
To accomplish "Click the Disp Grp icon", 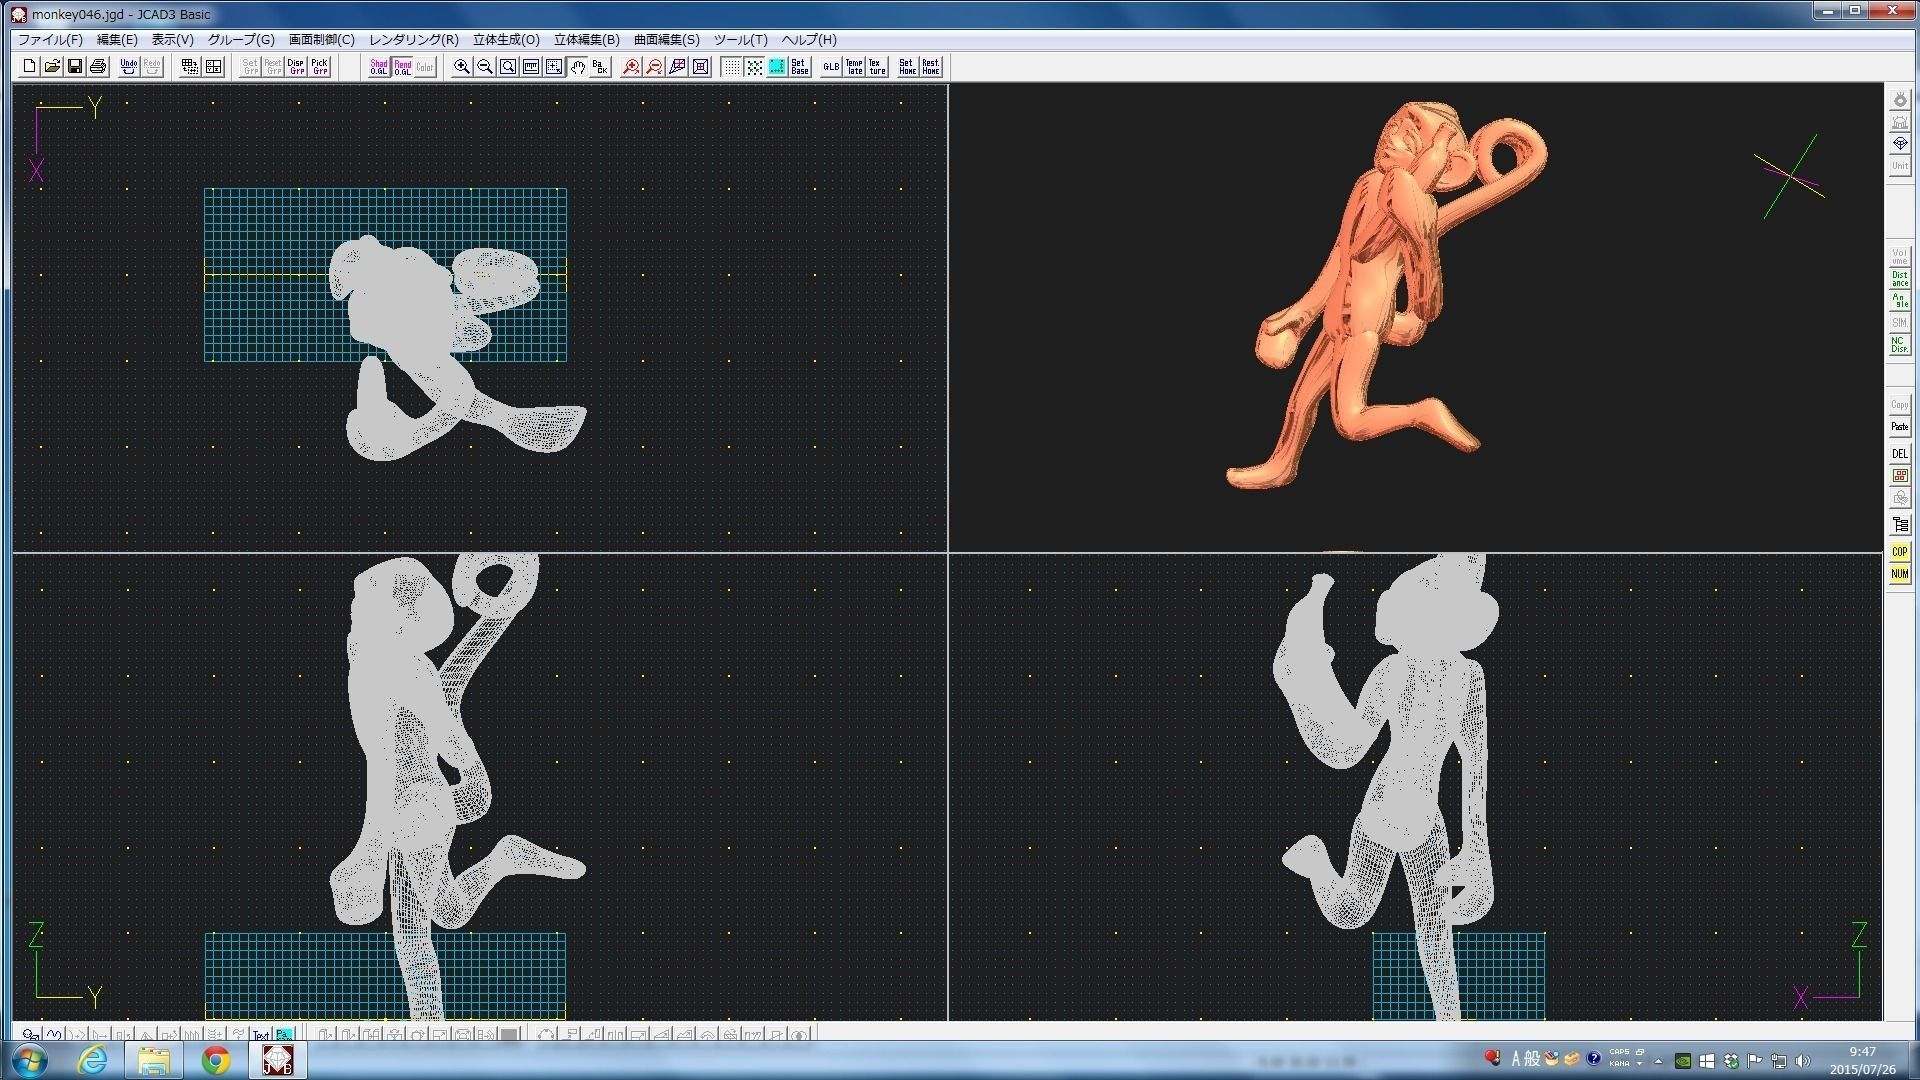I will (x=296, y=67).
